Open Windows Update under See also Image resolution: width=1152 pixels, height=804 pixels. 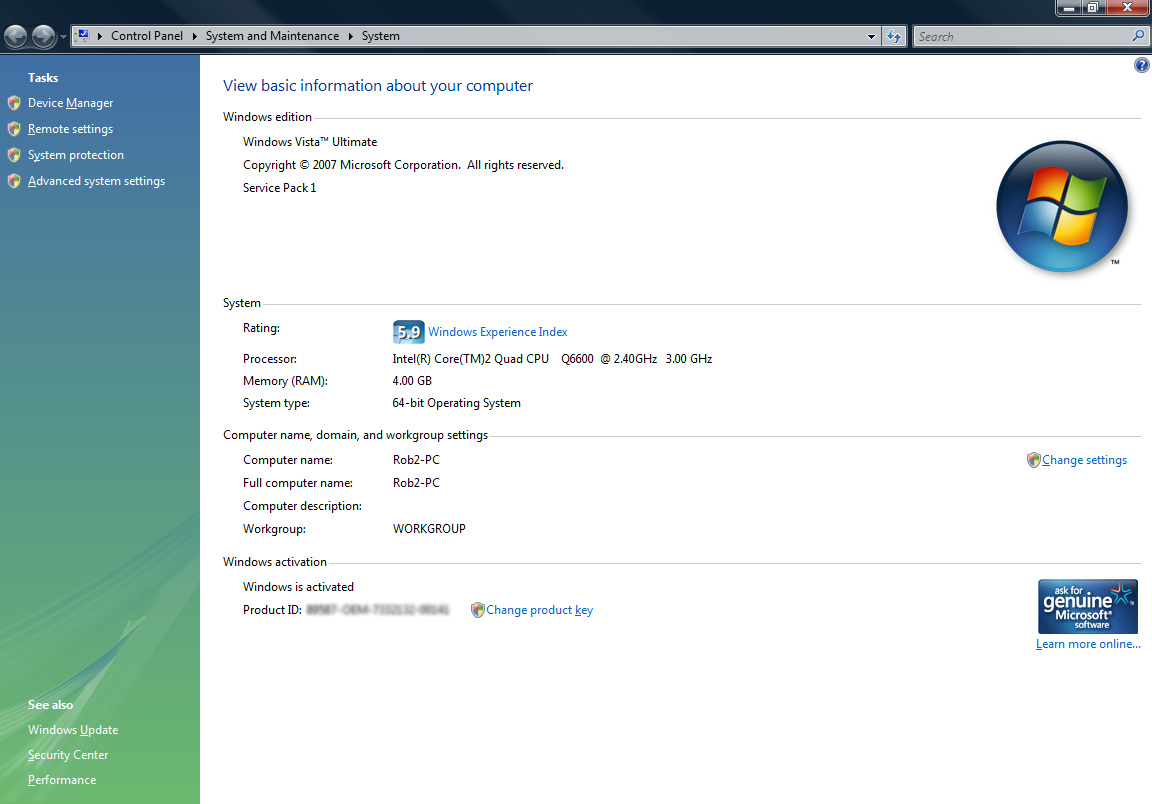coord(73,730)
